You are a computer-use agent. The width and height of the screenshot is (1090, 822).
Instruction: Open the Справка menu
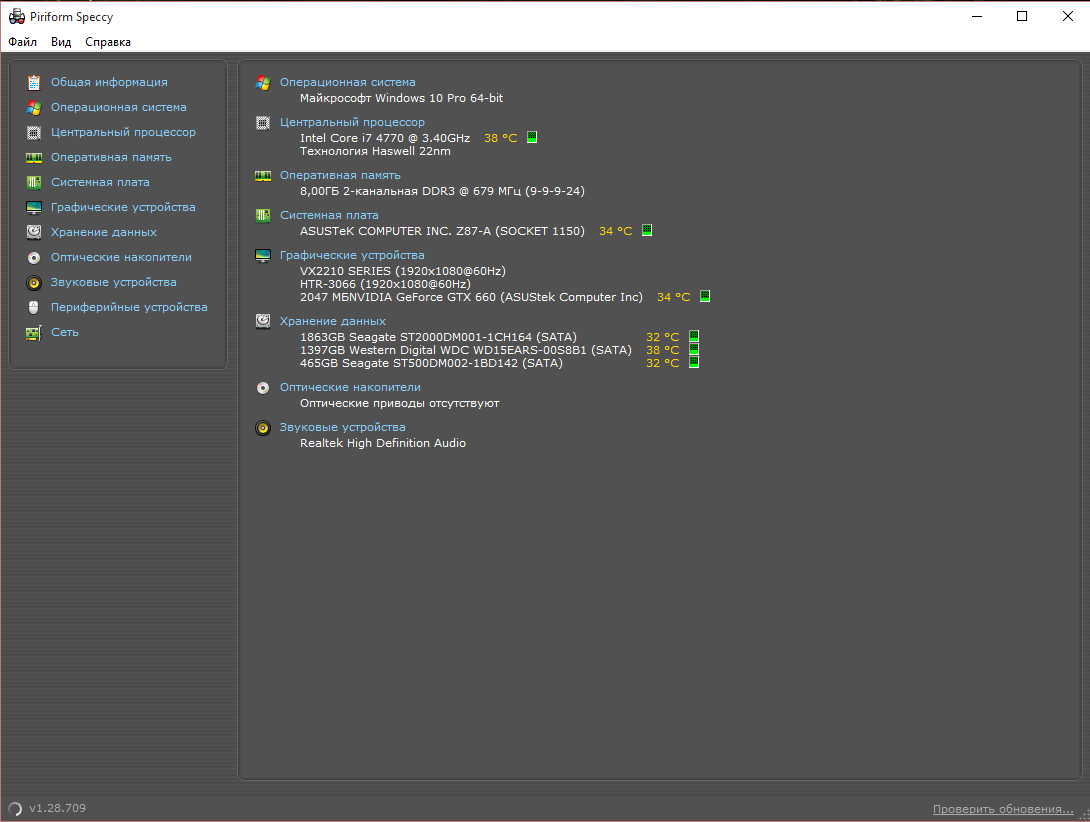(x=108, y=42)
